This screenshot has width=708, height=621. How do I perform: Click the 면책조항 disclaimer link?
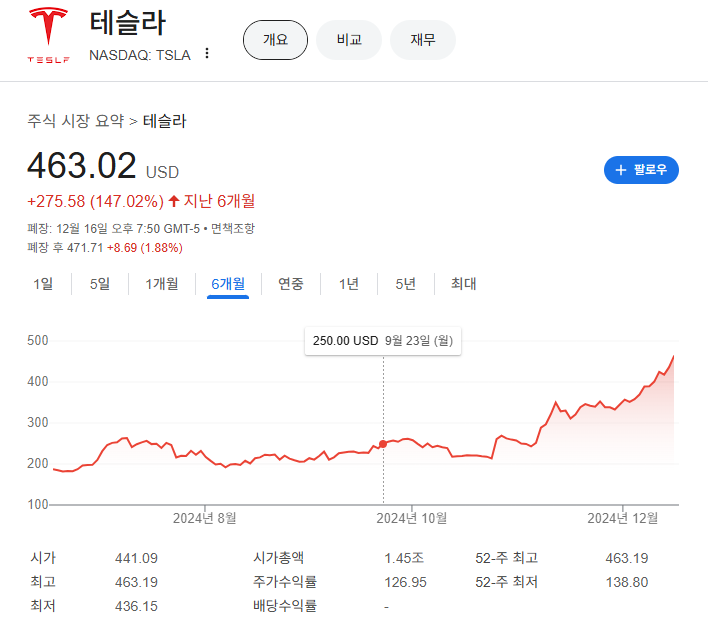(x=233, y=229)
